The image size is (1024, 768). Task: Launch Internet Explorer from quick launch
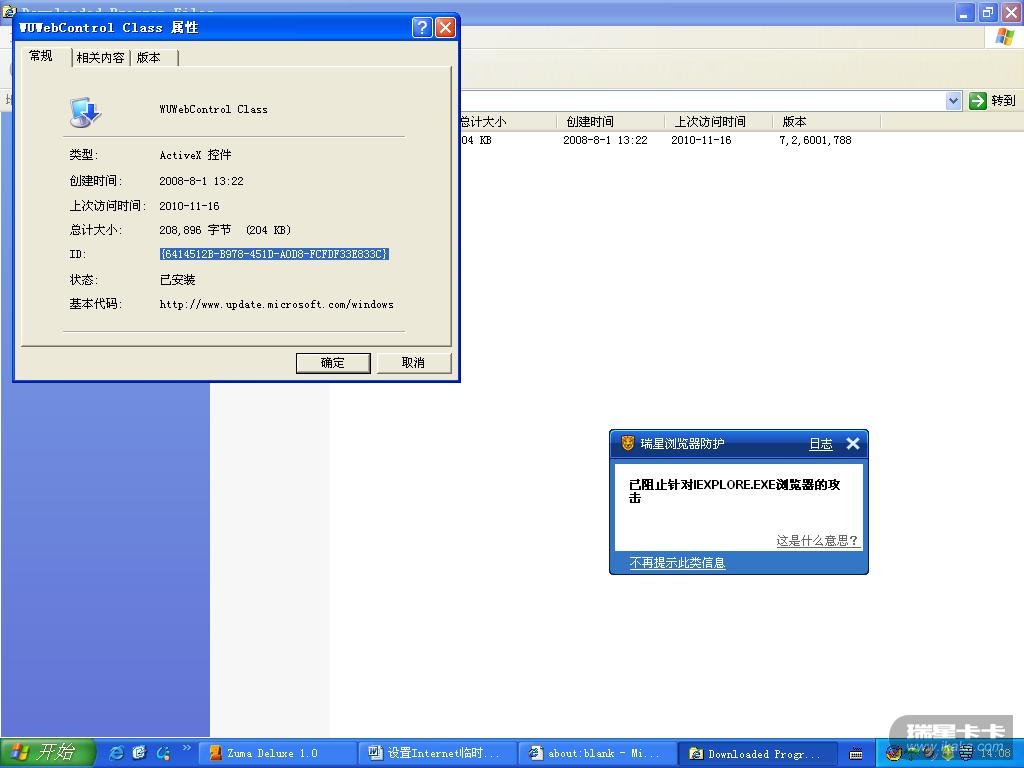[116, 753]
